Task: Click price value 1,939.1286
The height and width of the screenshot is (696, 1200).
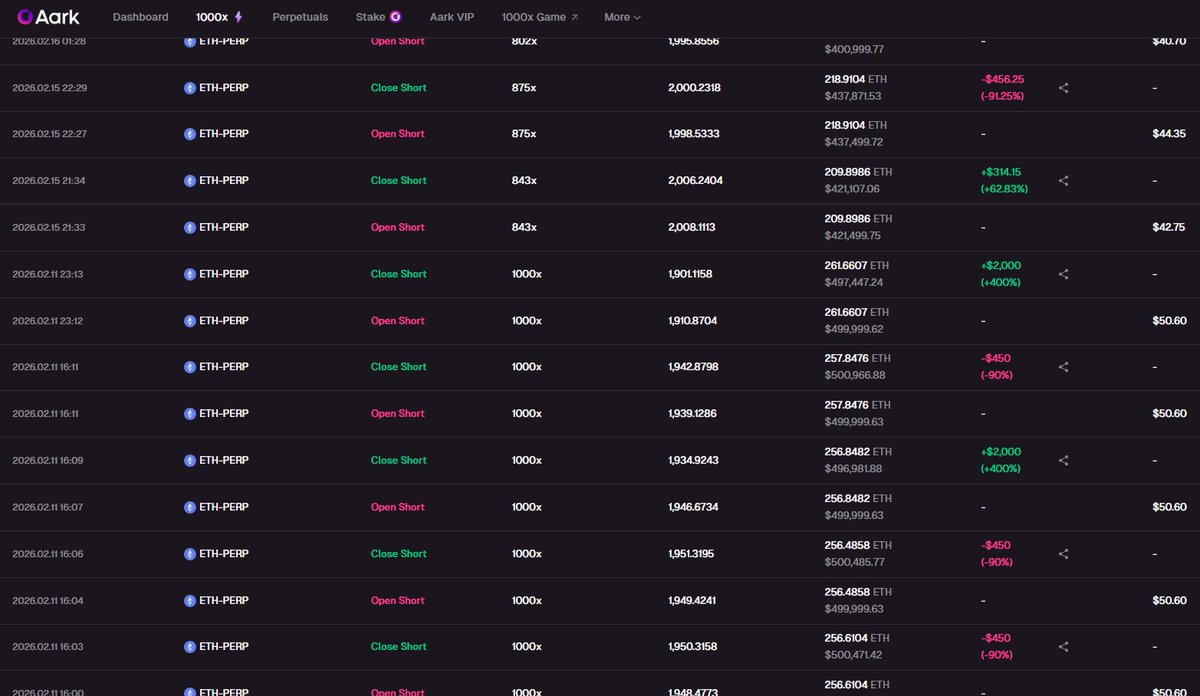Action: tap(694, 414)
